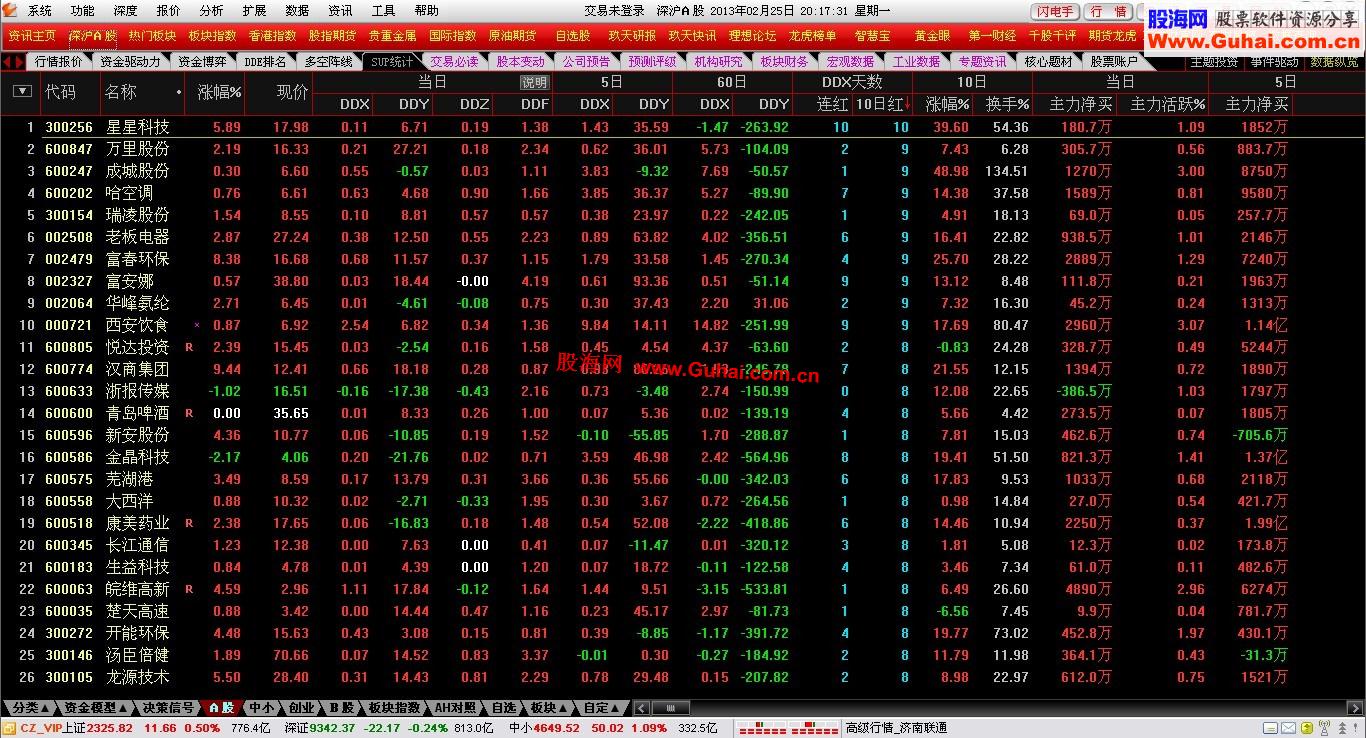Click the 行情 button at top right
This screenshot has height=738, width=1366.
[x=1109, y=11]
